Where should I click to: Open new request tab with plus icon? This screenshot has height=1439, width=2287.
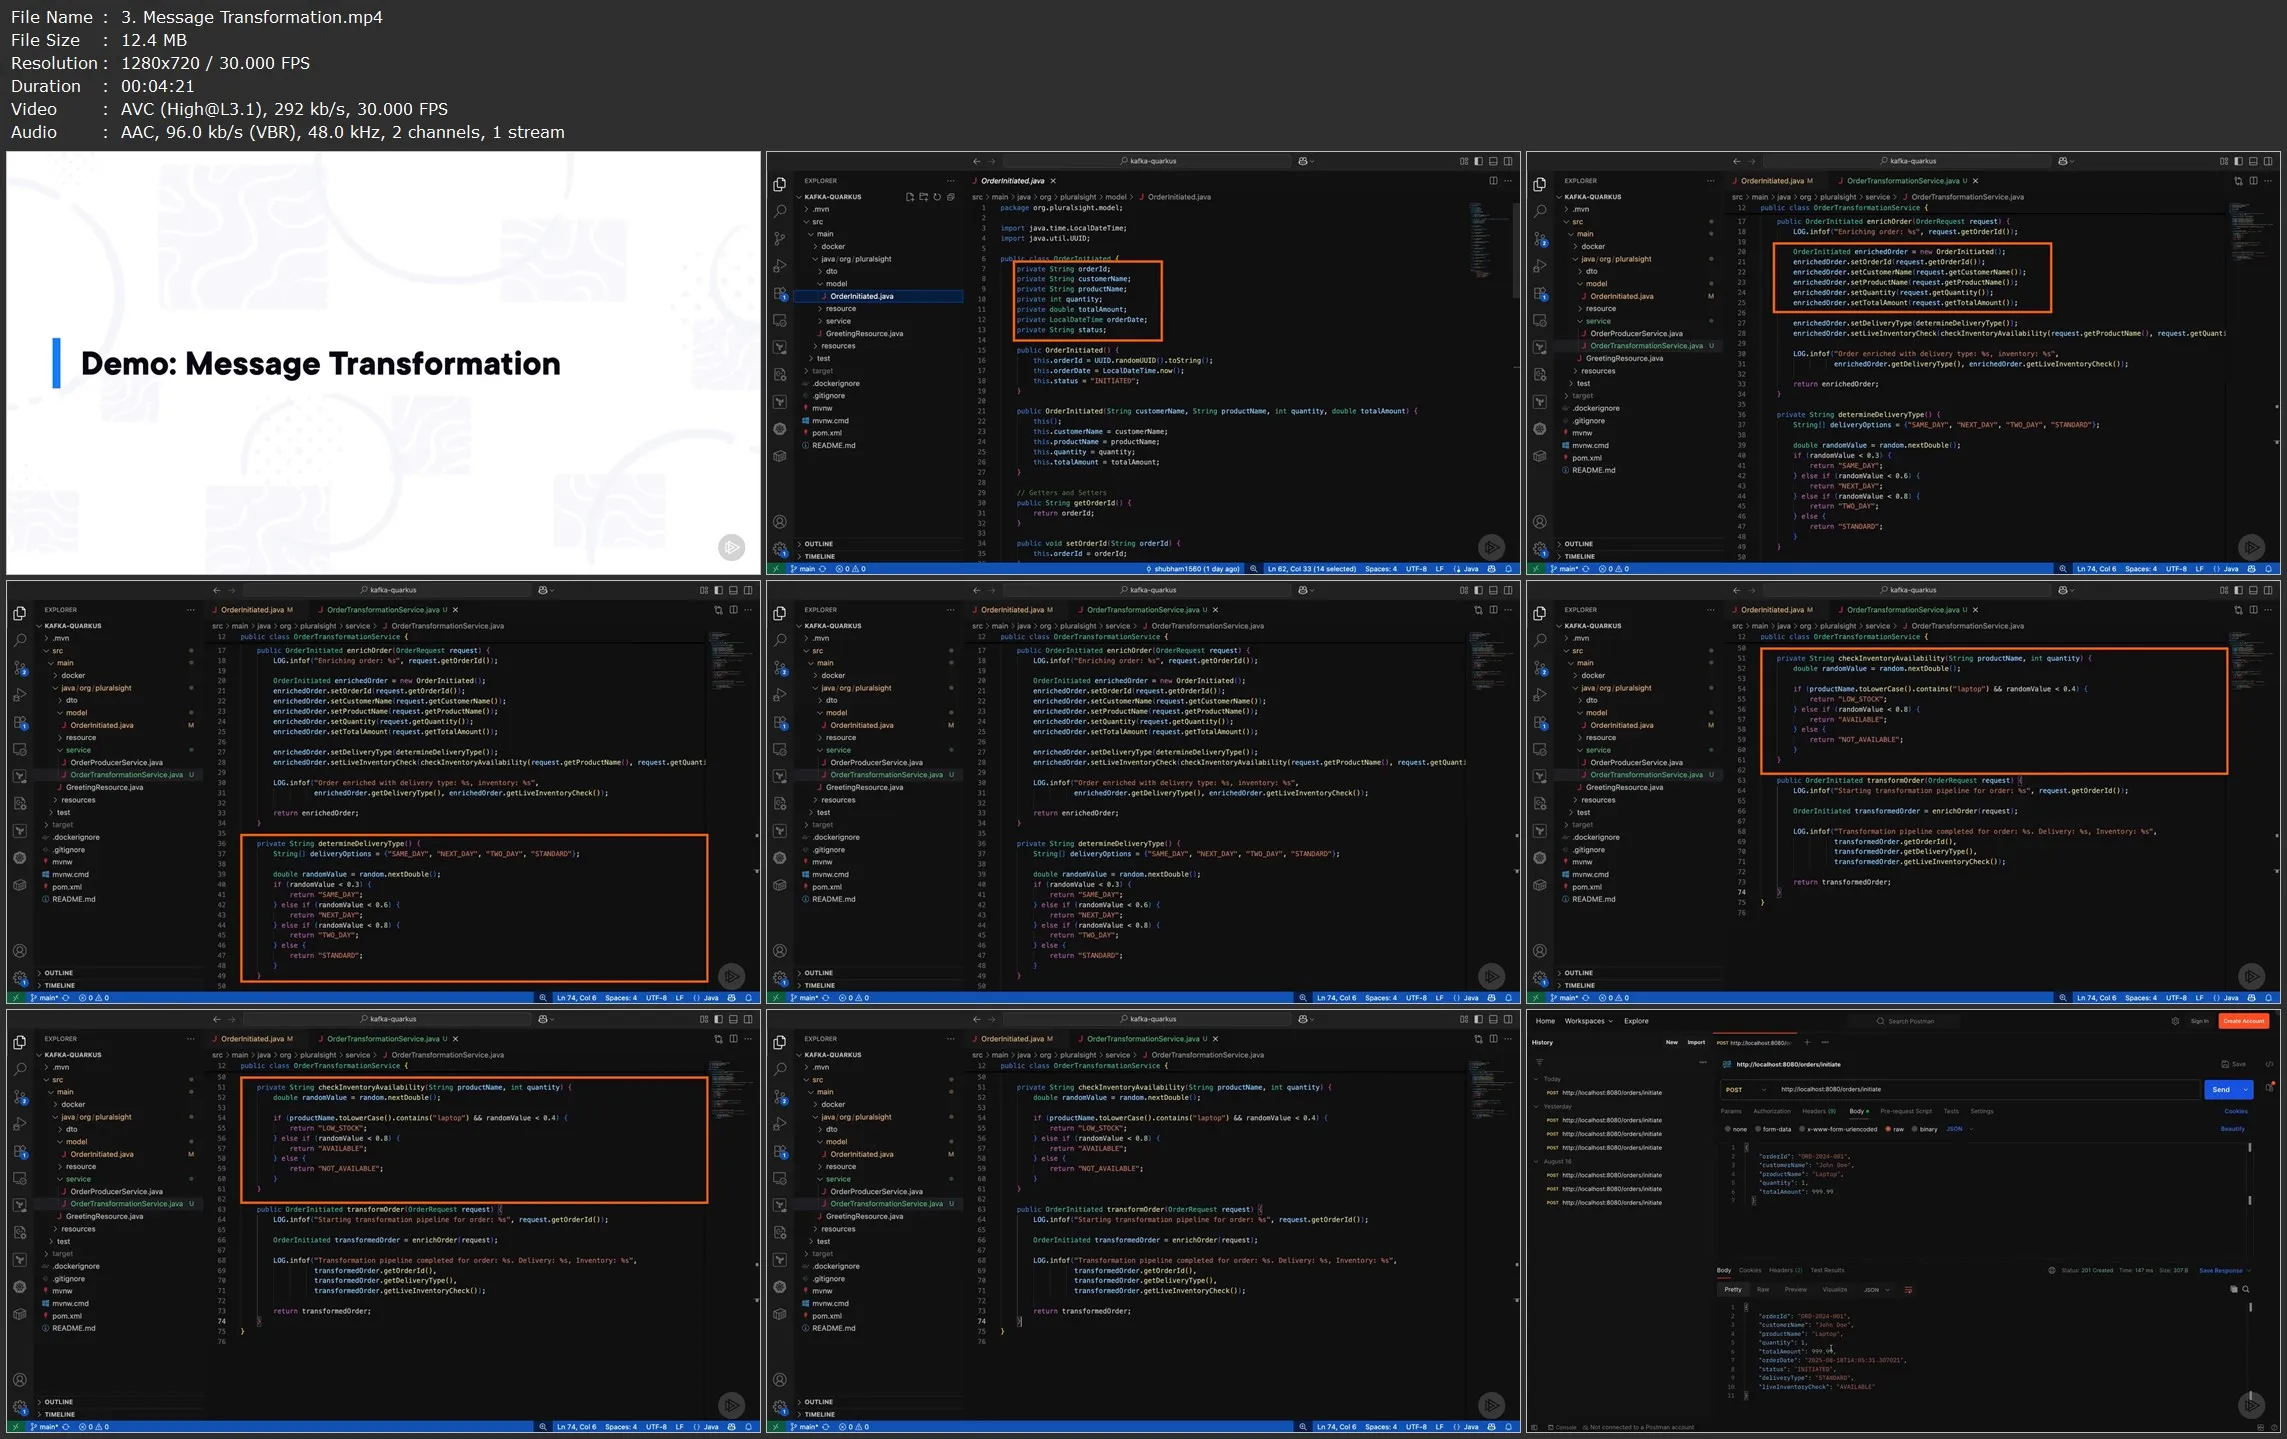(x=1806, y=1043)
